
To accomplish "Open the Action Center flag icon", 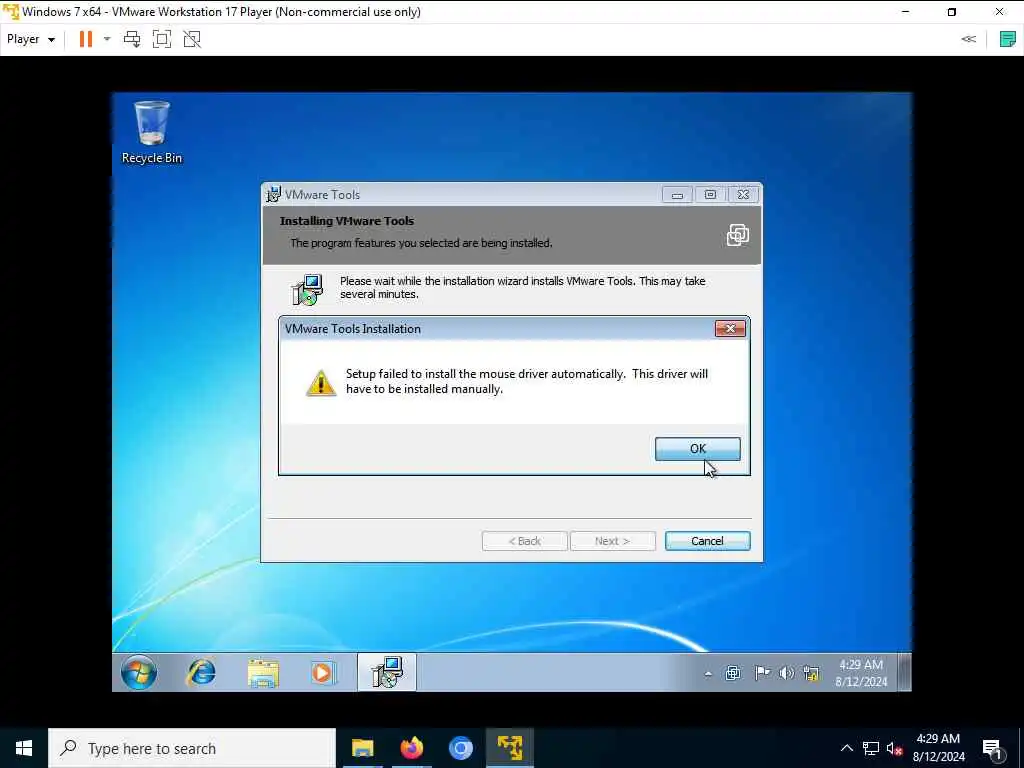I will 761,673.
